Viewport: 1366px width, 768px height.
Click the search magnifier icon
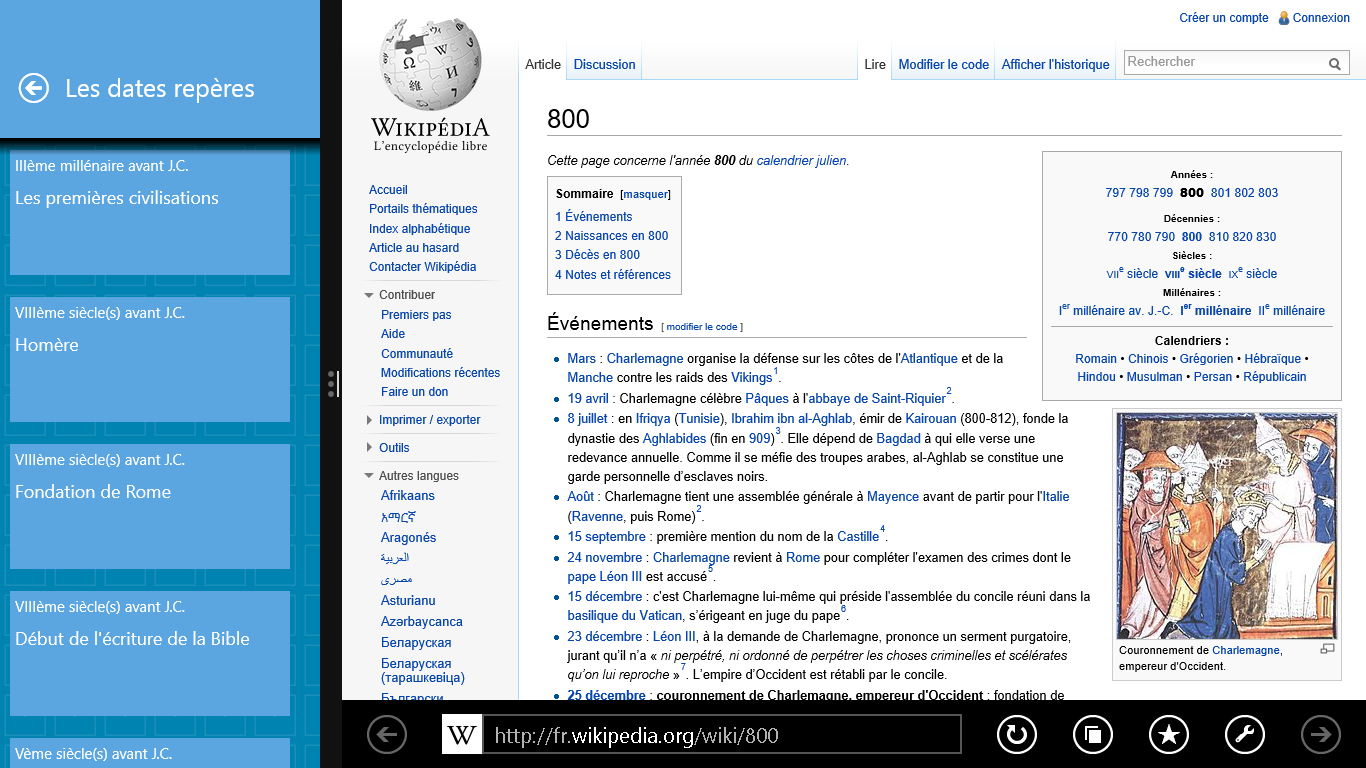click(x=1335, y=63)
